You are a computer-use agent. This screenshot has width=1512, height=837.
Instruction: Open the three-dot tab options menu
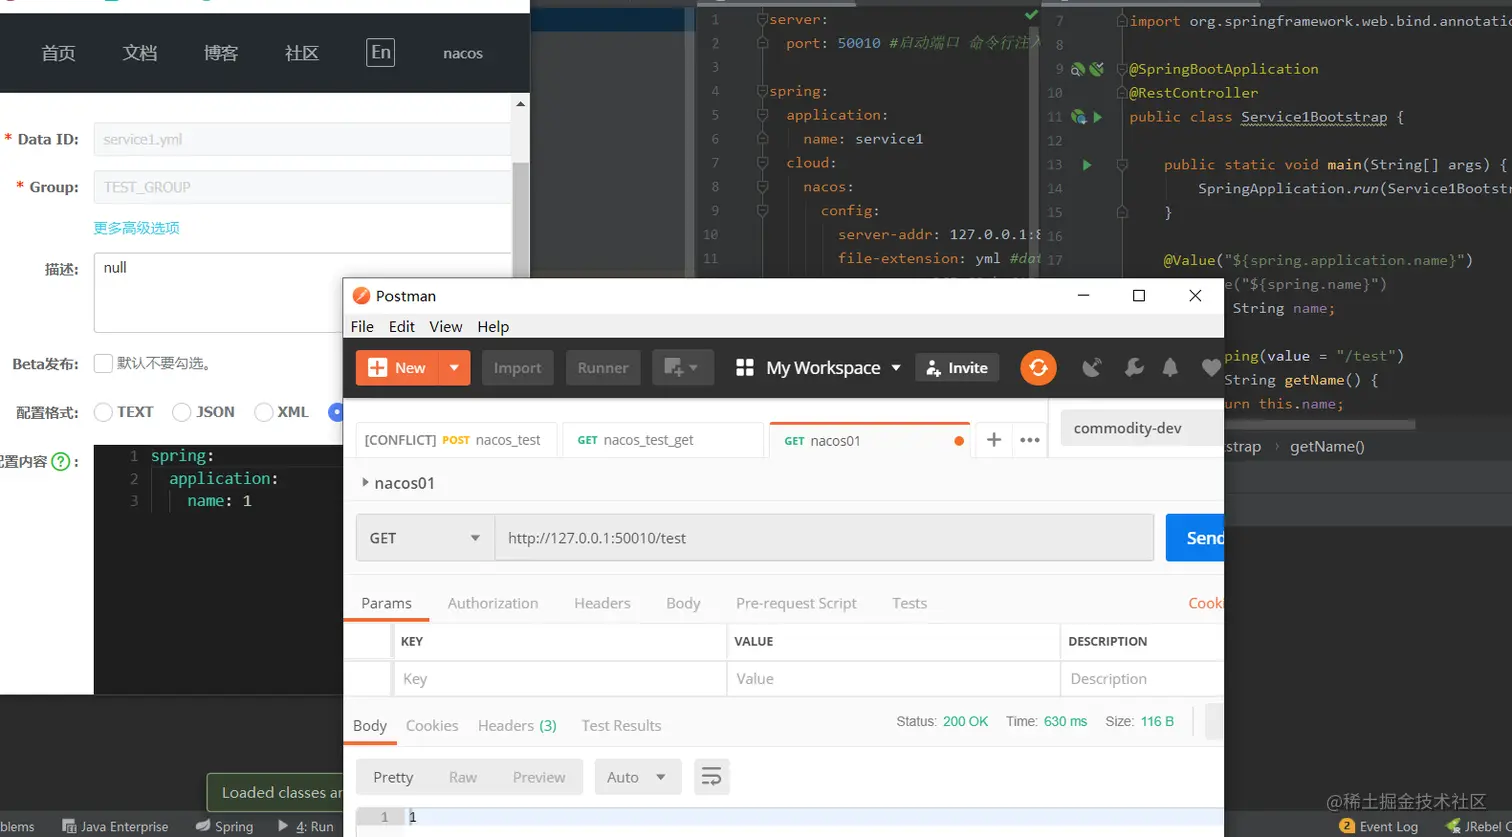[x=1029, y=440]
